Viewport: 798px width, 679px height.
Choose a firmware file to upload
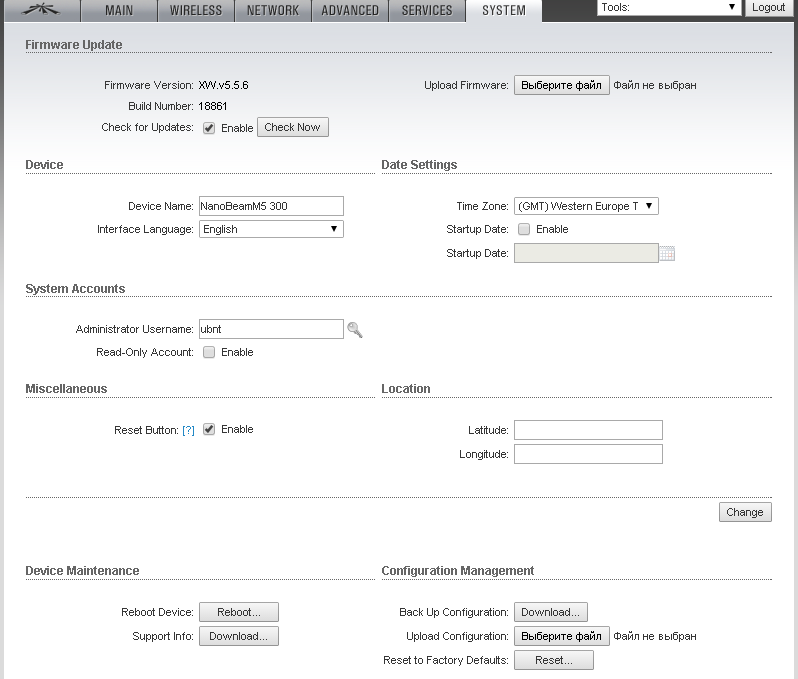point(561,85)
